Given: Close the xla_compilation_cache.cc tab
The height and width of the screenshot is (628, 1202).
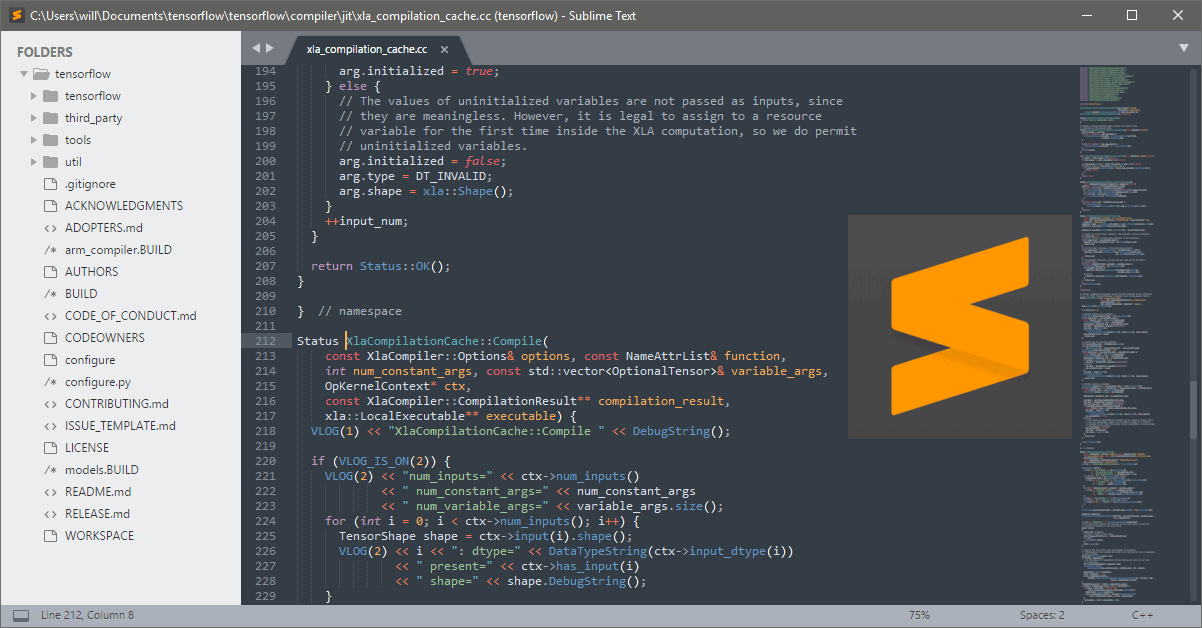Looking at the screenshot, I should pyautogui.click(x=444, y=49).
